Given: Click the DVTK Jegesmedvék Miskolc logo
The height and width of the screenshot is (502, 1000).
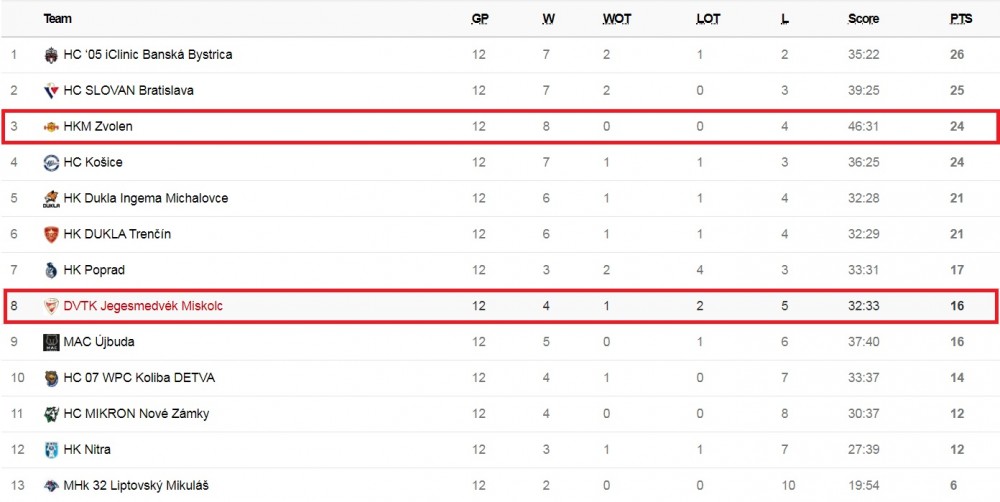Looking at the screenshot, I should click(51, 306).
